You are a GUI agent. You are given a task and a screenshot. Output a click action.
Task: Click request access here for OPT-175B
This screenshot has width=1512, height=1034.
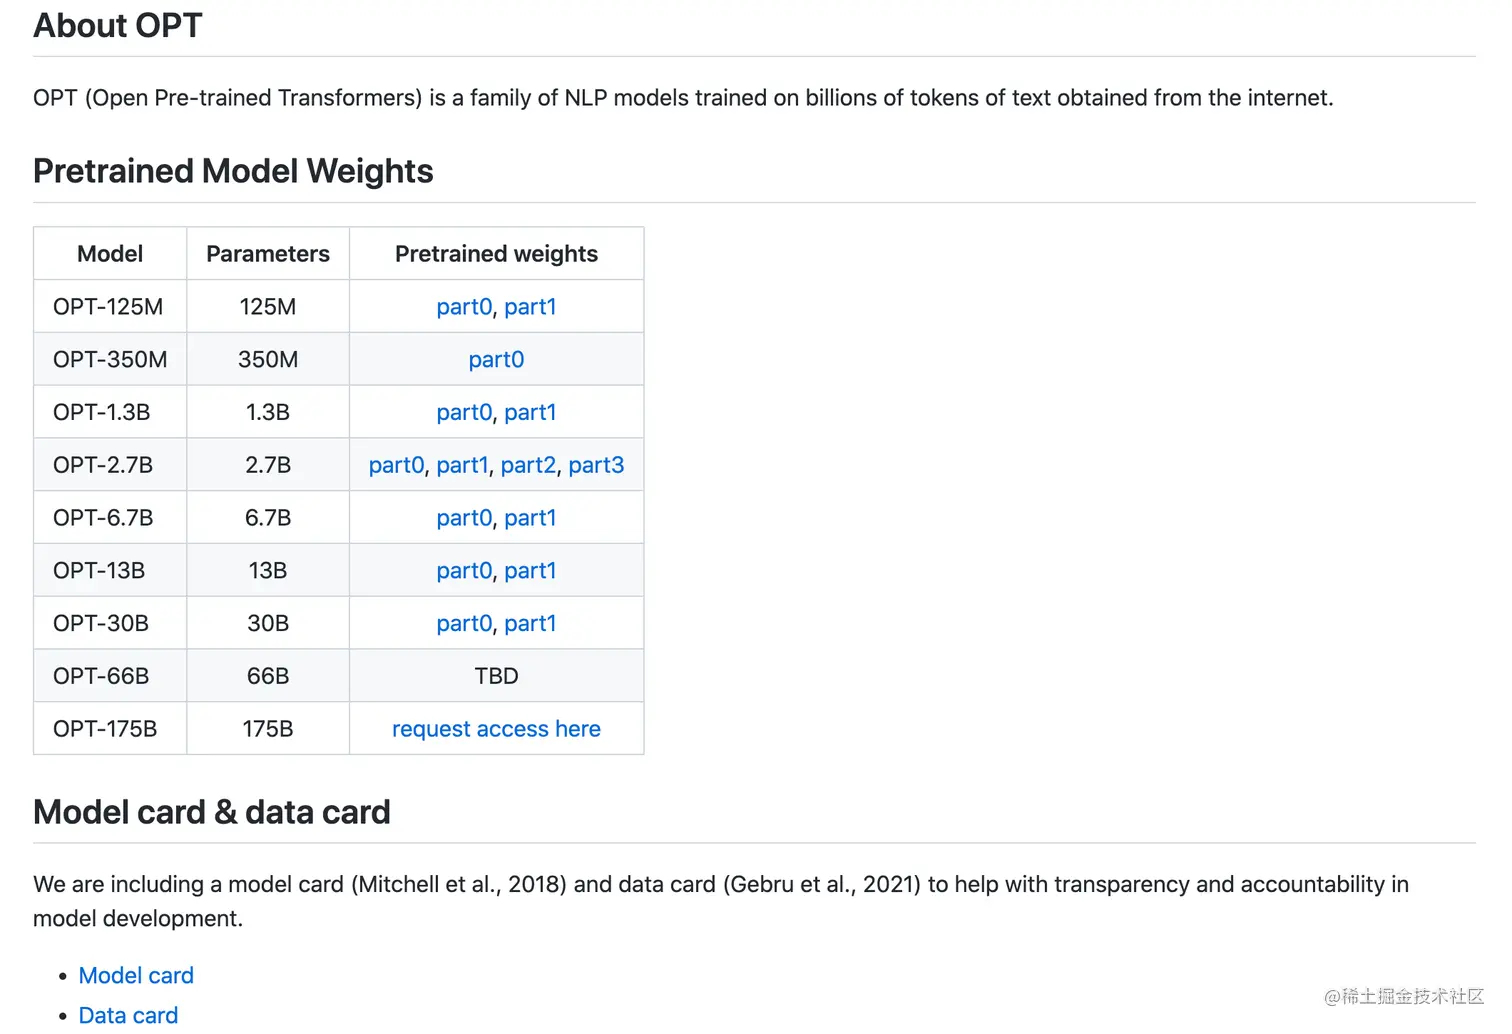(x=496, y=729)
